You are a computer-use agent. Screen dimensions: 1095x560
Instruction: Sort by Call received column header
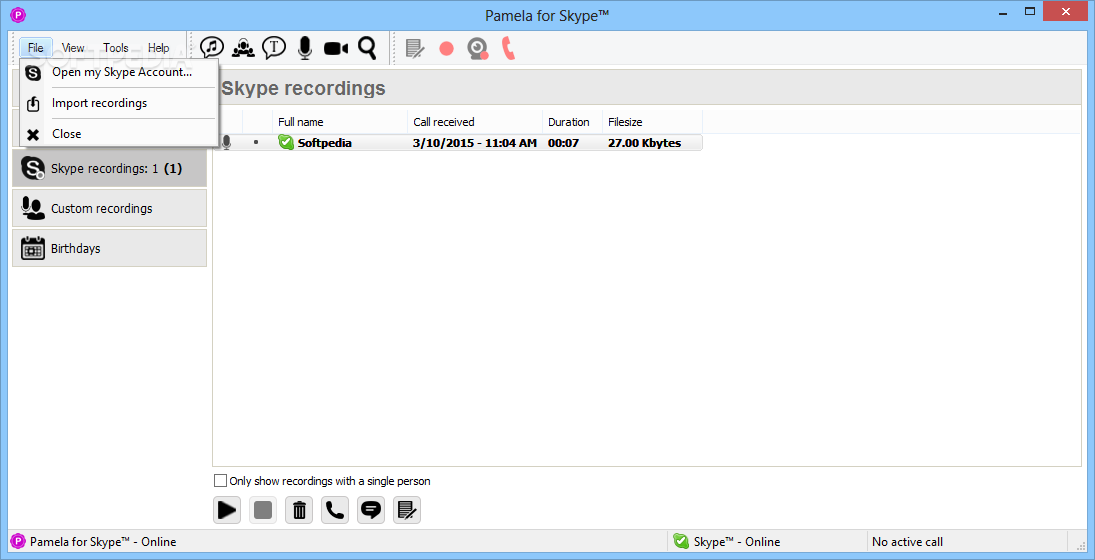coord(475,122)
